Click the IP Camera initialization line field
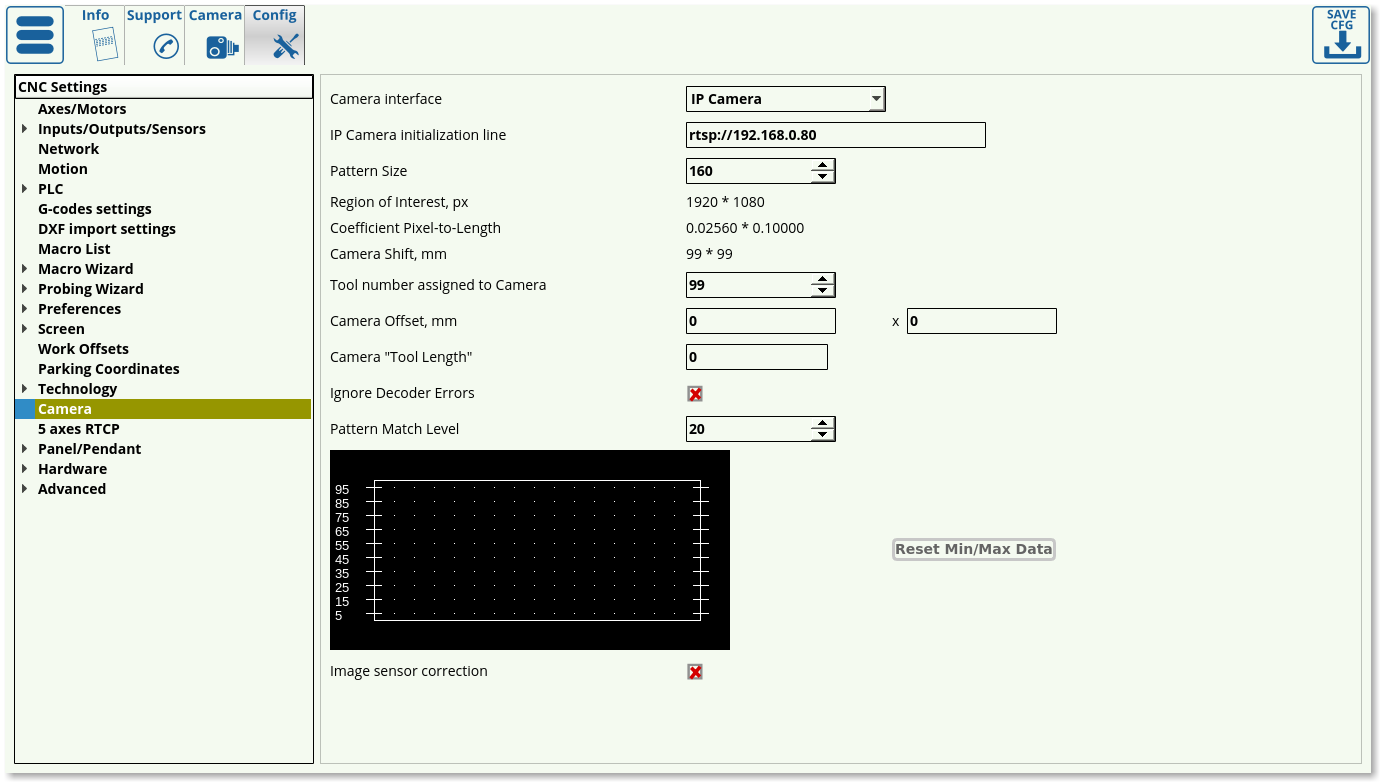 click(835, 135)
